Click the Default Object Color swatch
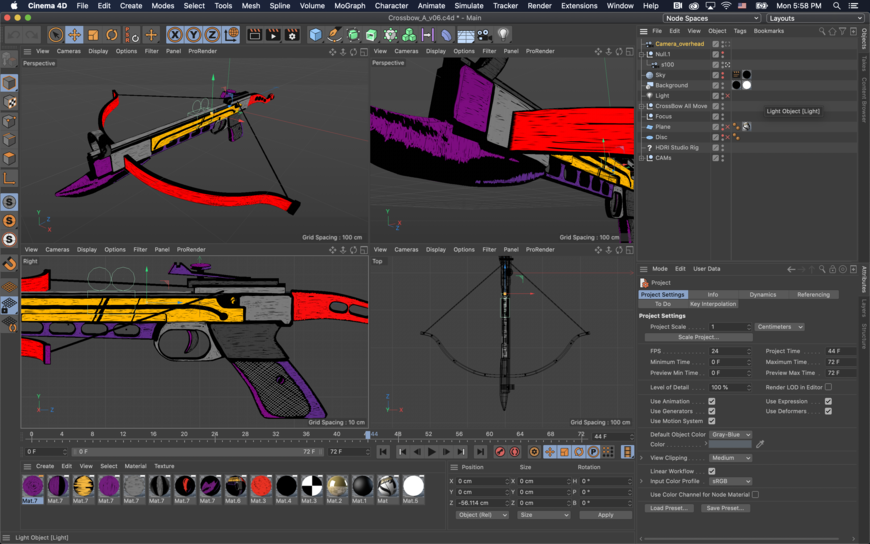 pyautogui.click(x=730, y=444)
